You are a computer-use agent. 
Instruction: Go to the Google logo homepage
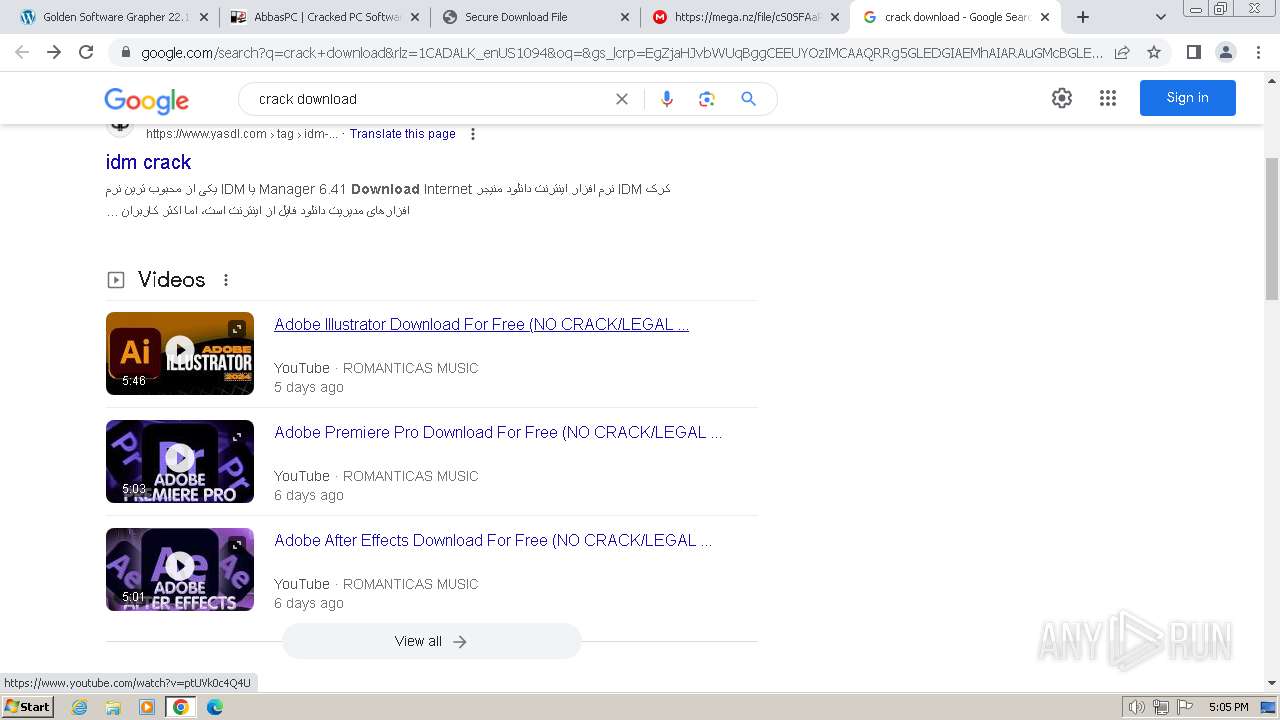pyautogui.click(x=146, y=100)
